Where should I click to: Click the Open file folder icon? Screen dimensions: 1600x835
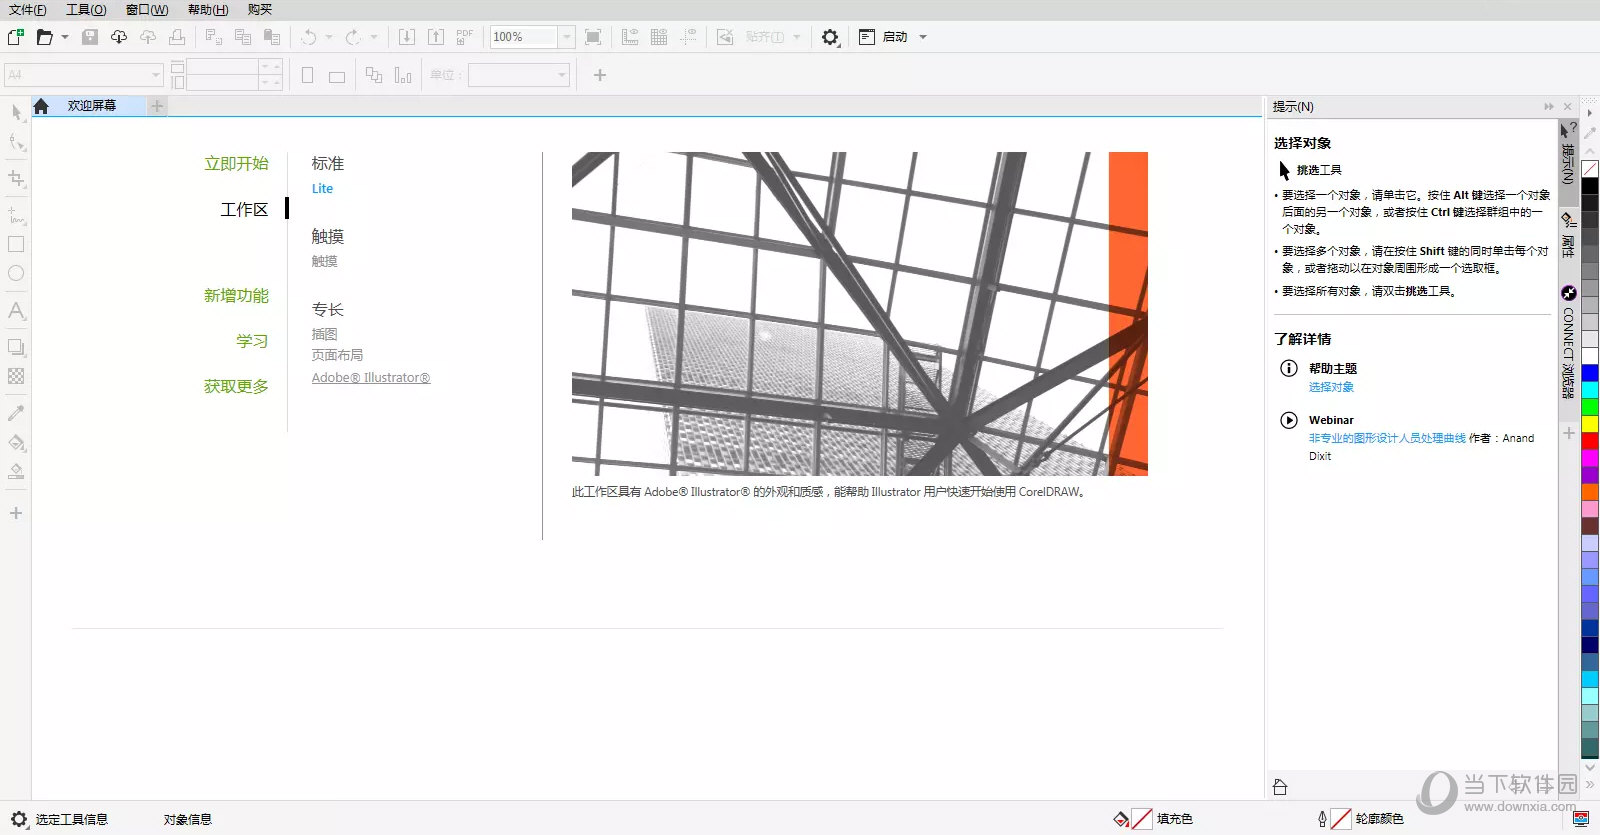[x=44, y=37]
